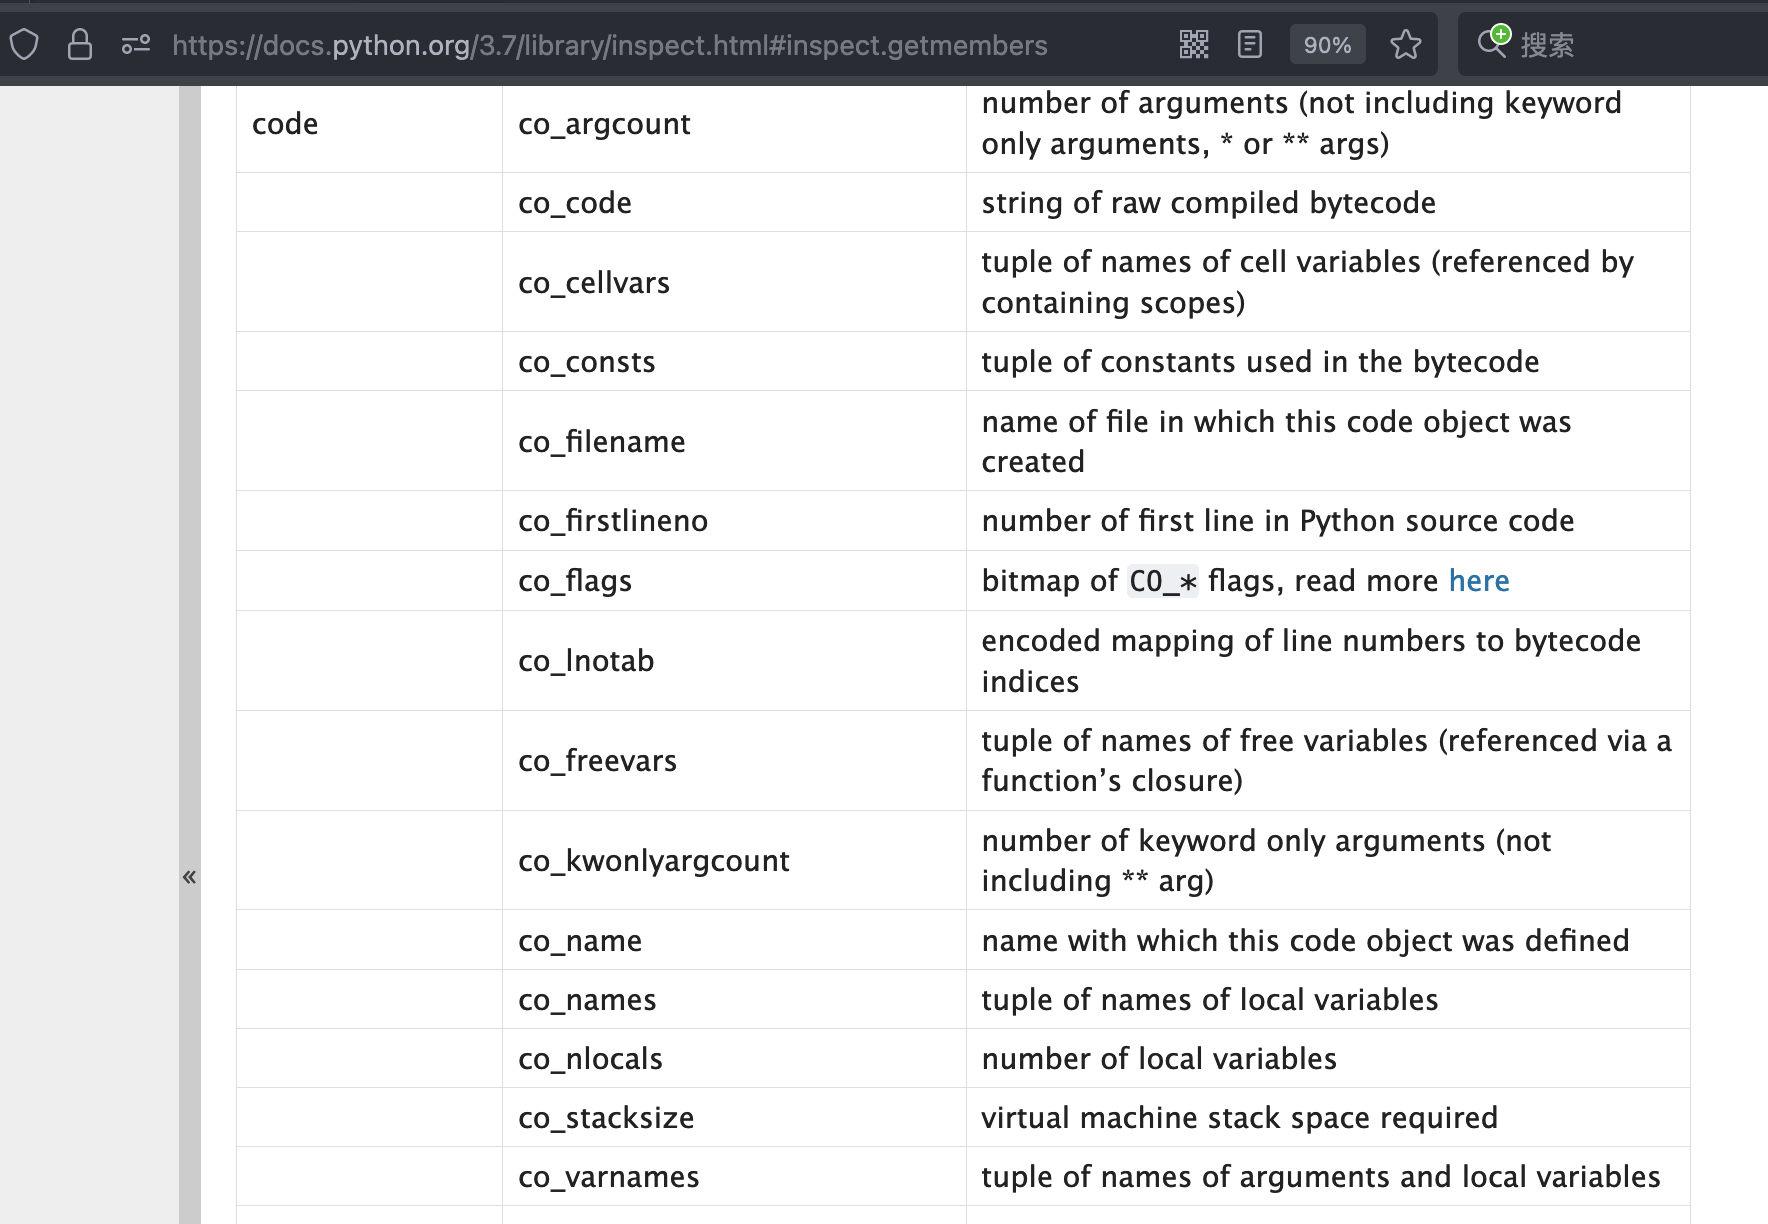Click 'tuple of names of arguments and local variables'
This screenshot has width=1768, height=1224.
point(1320,1176)
